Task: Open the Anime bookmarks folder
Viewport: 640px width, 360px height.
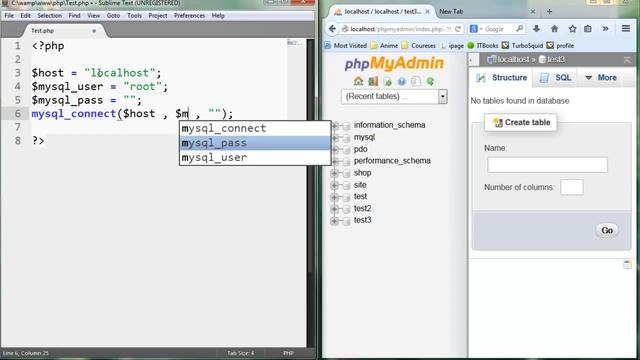Action: pos(384,46)
